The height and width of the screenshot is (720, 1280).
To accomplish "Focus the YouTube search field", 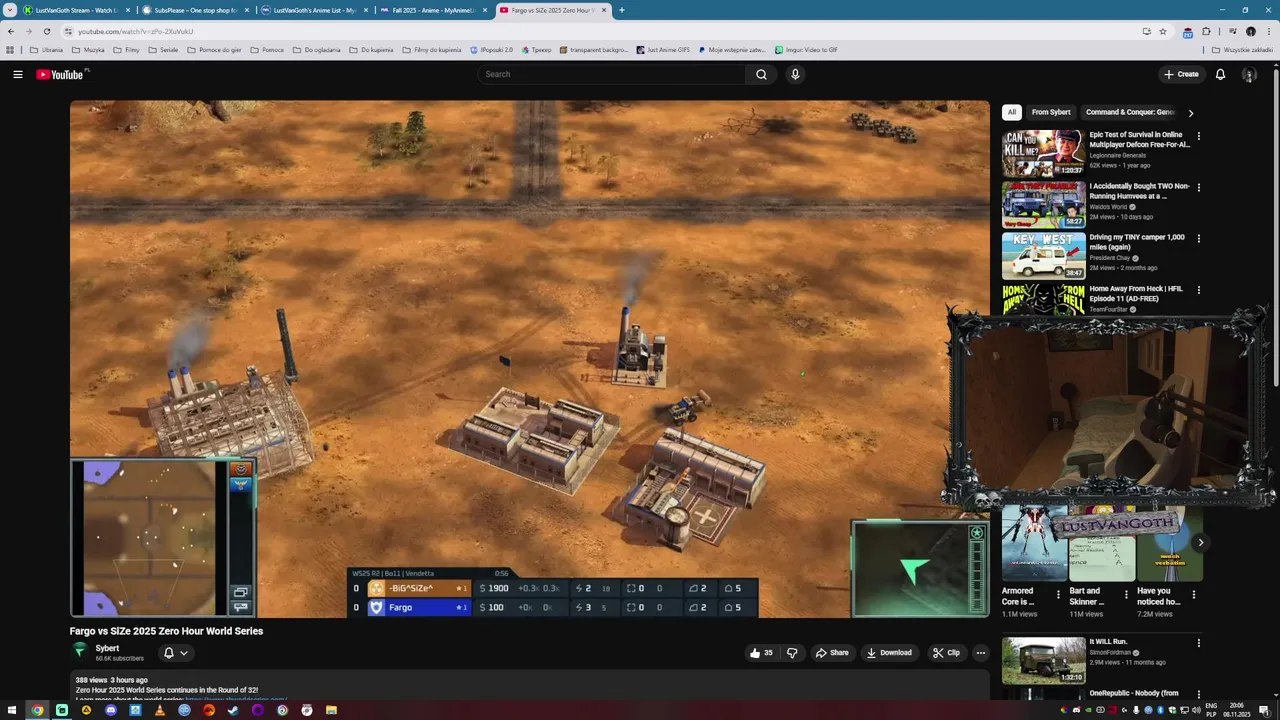I will click(612, 74).
